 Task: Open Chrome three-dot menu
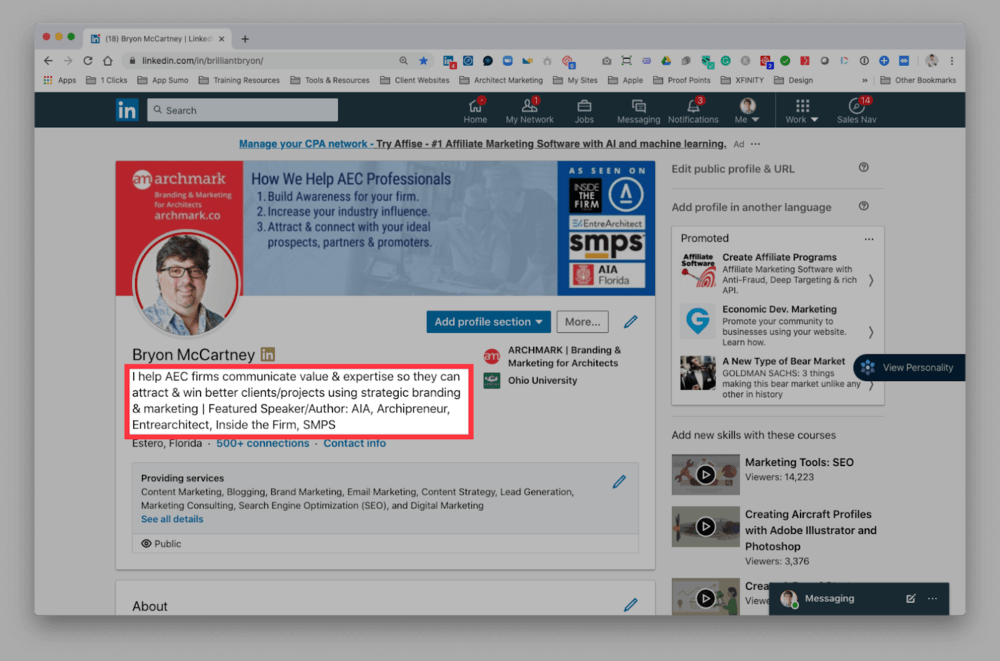click(952, 61)
